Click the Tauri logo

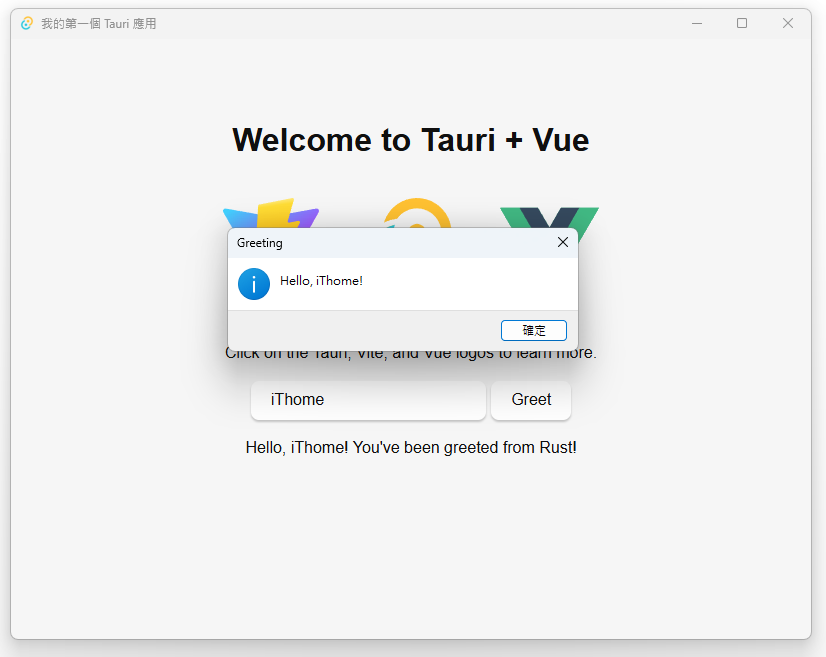coord(417,213)
